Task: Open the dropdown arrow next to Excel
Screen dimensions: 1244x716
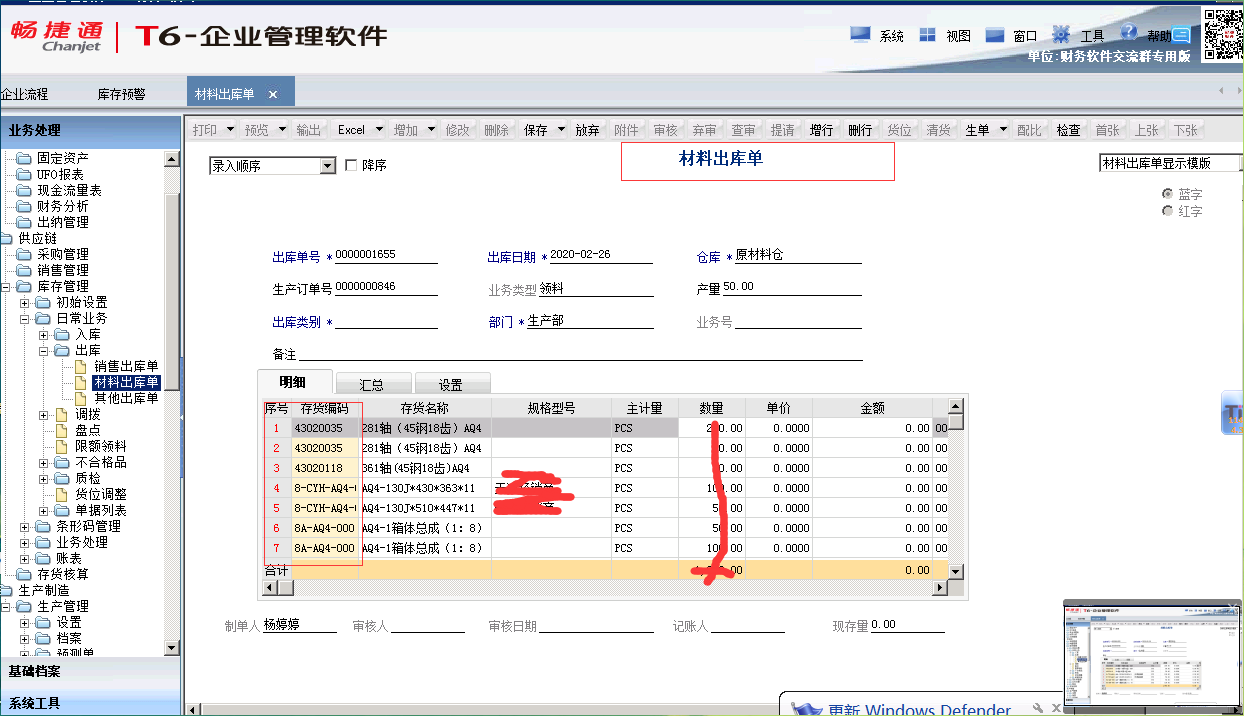Action: [x=381, y=130]
